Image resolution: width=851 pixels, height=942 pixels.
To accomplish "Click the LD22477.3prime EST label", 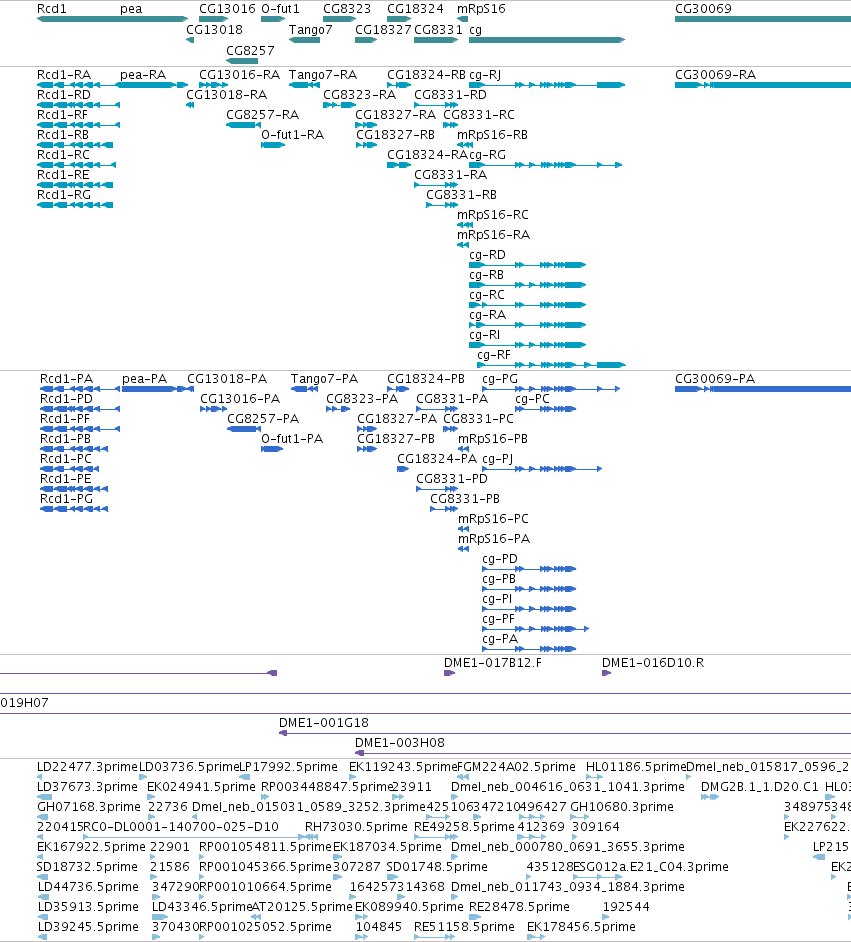I will pyautogui.click(x=88, y=767).
